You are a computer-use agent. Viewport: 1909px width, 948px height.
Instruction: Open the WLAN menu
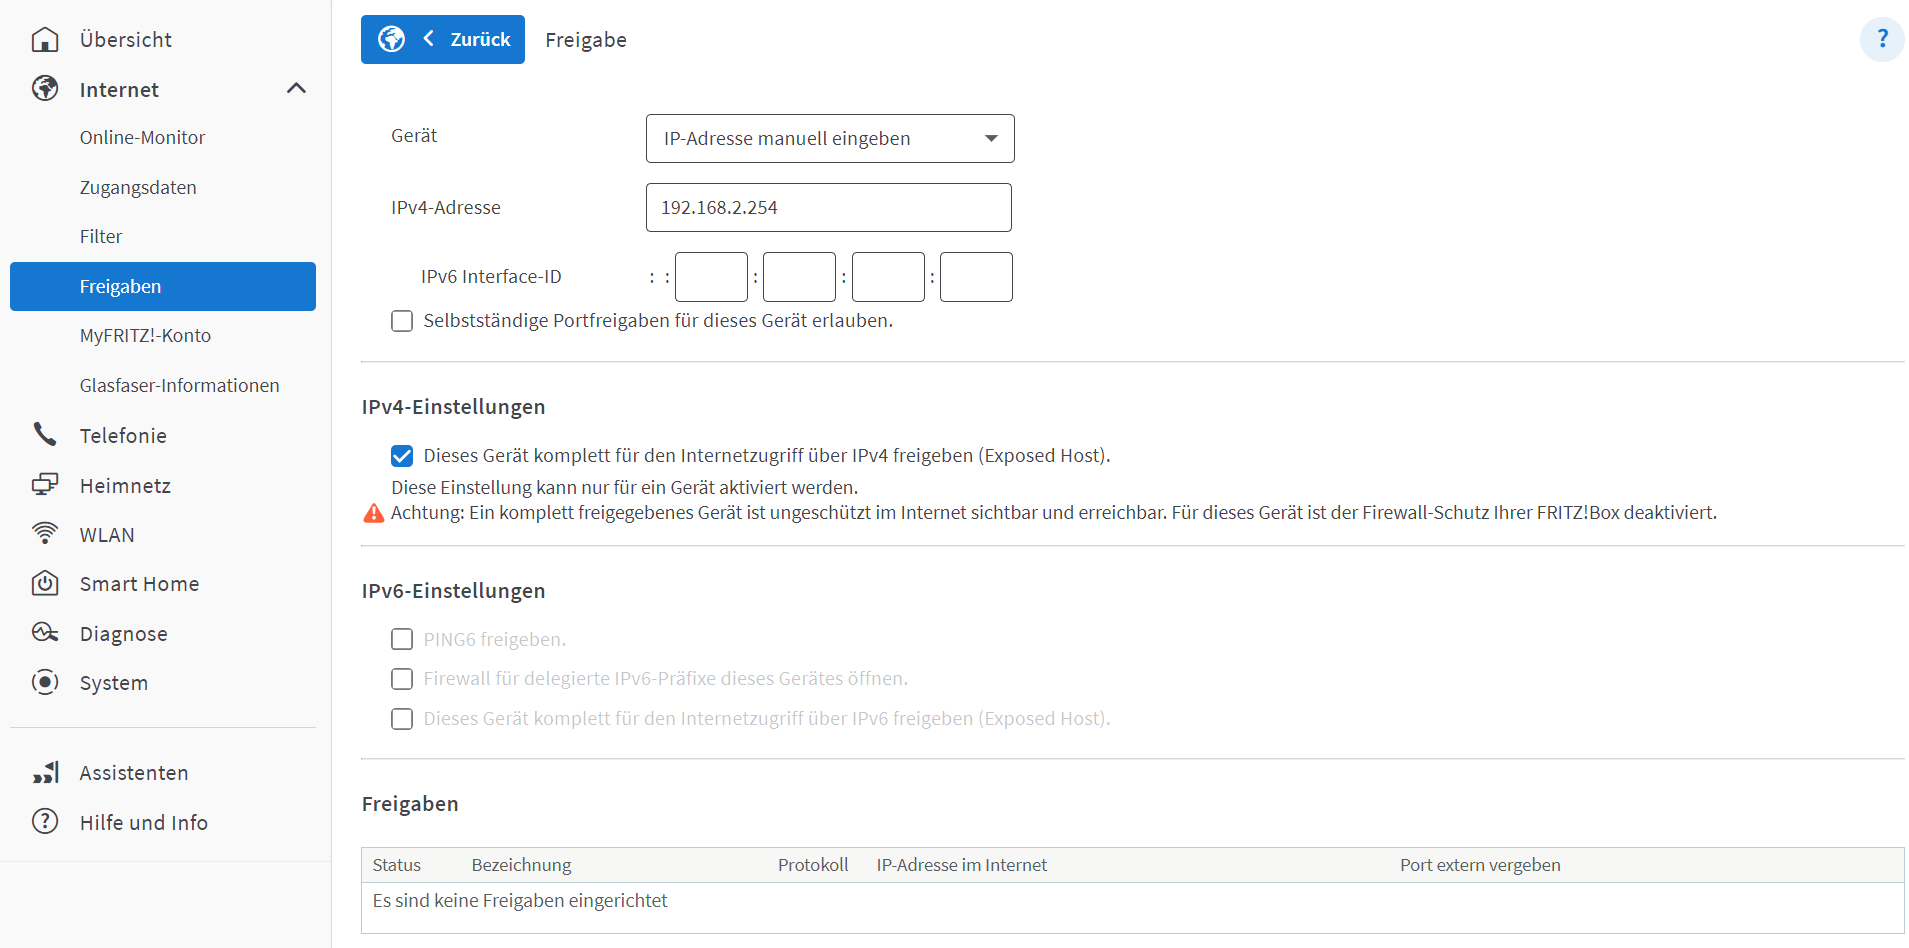tap(107, 534)
